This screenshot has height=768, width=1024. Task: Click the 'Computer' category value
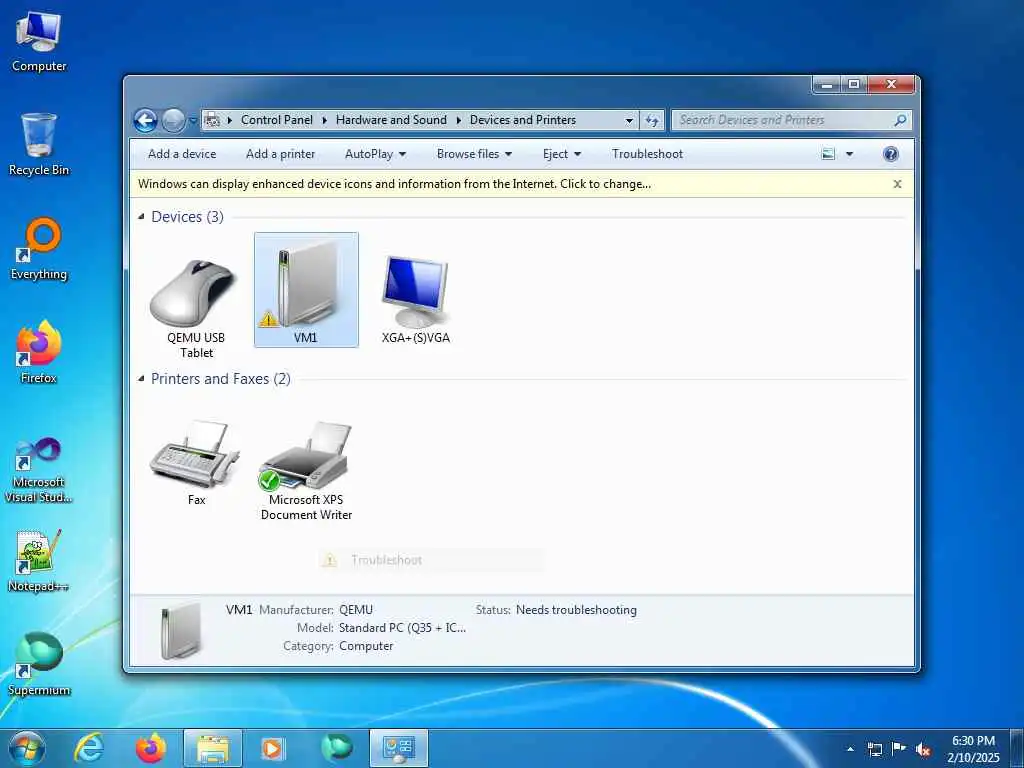pyautogui.click(x=366, y=647)
